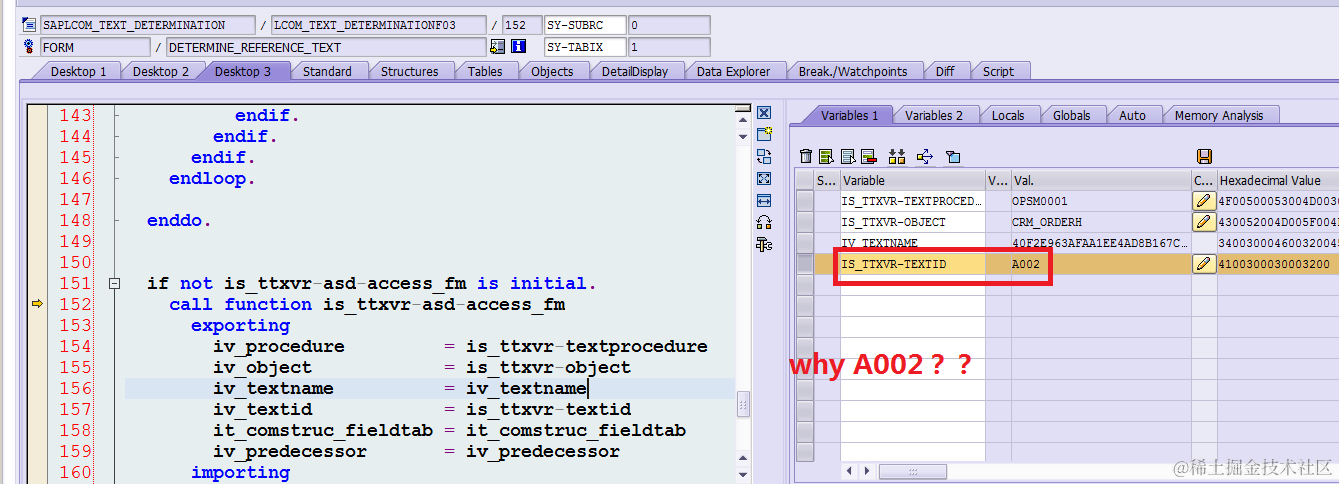Select the Variables 1 tab
Screen dimensions: 1339x484
[x=849, y=115]
